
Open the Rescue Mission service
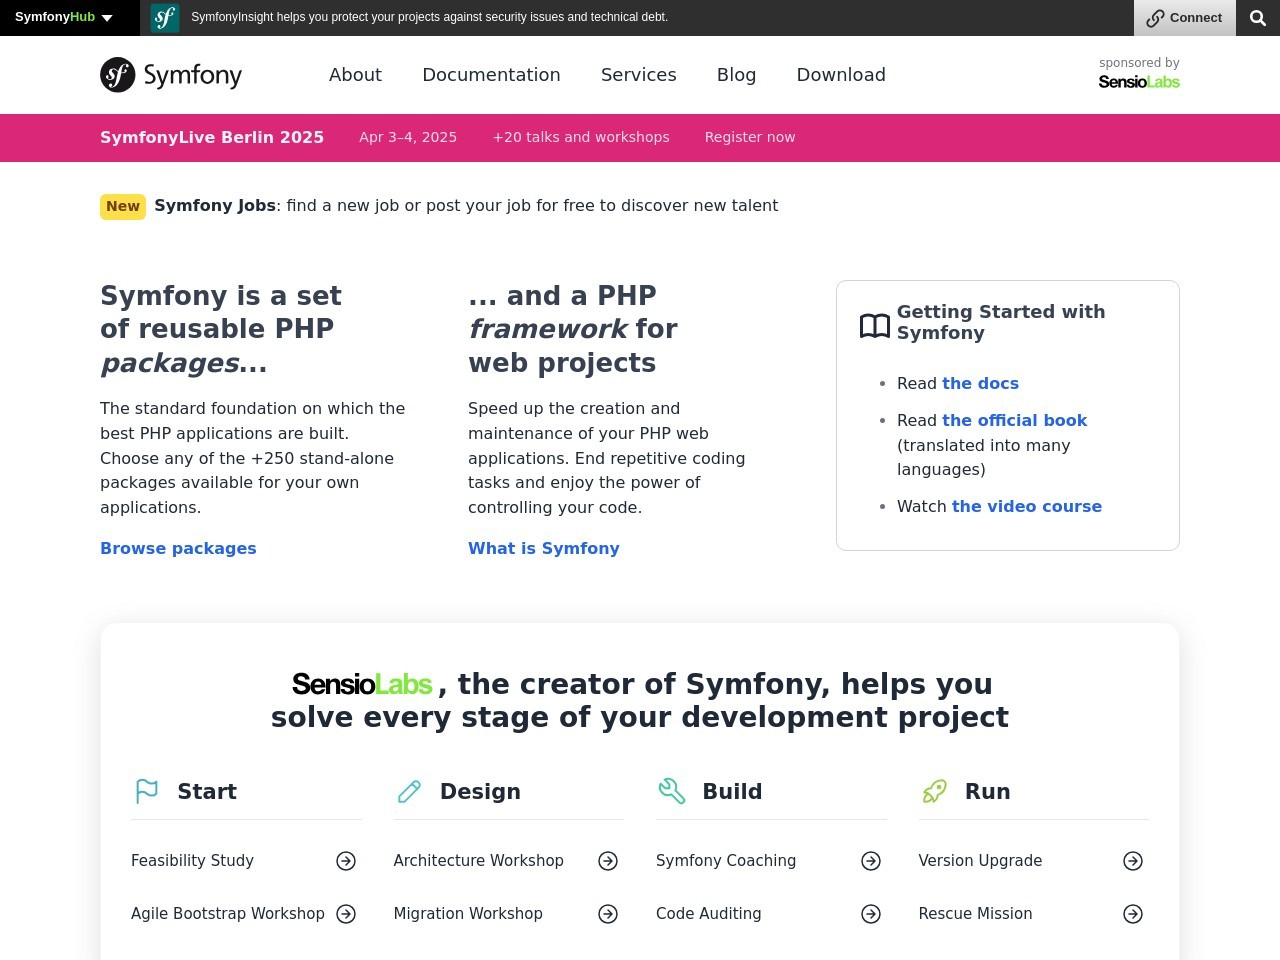click(976, 914)
